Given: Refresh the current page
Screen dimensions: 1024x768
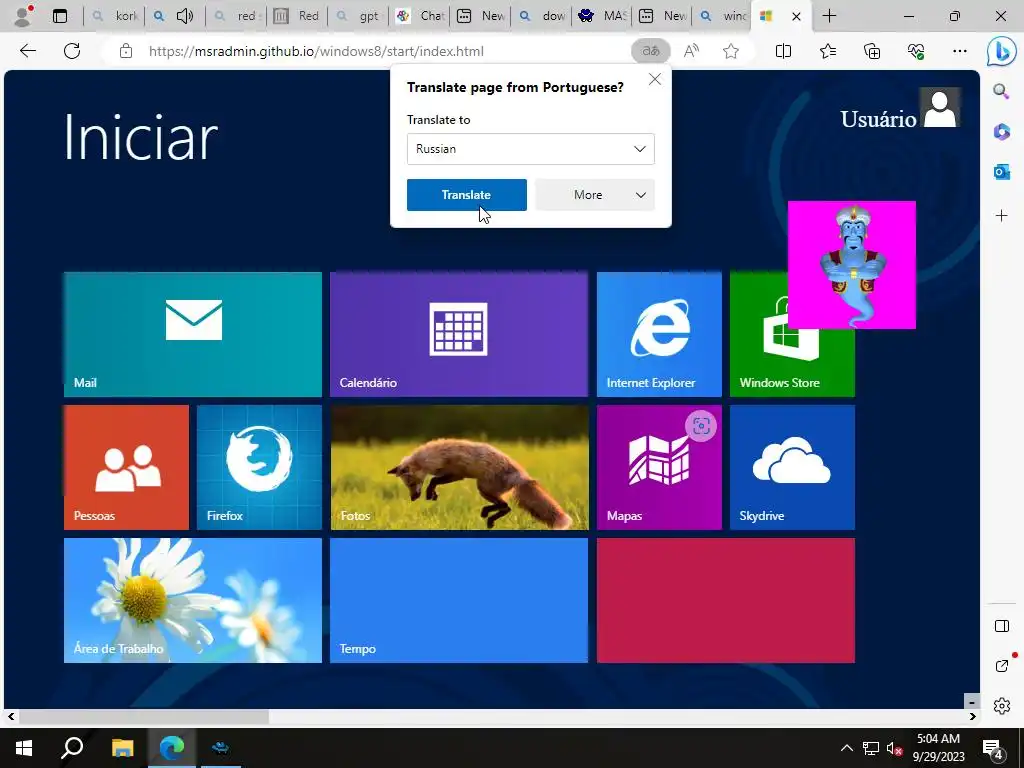Looking at the screenshot, I should click(72, 51).
